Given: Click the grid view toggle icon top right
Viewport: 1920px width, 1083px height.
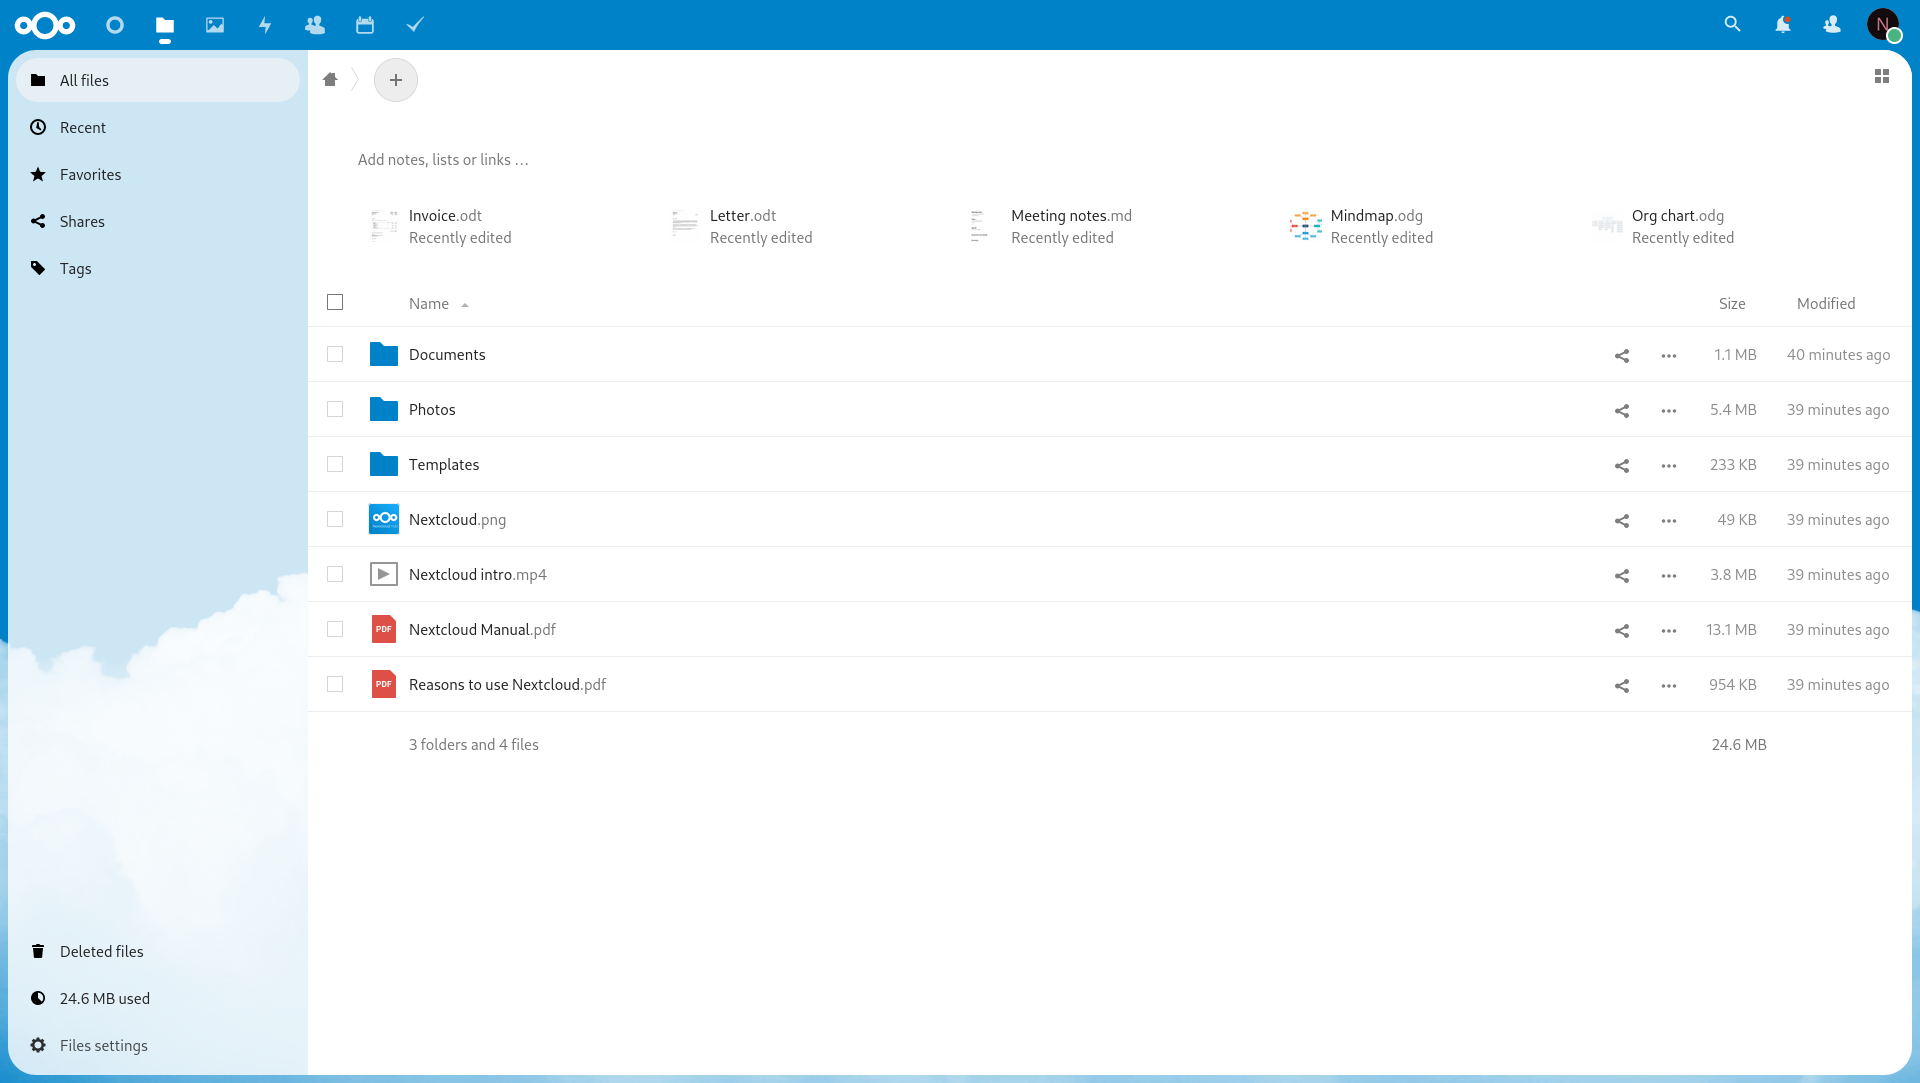Looking at the screenshot, I should [1882, 75].
